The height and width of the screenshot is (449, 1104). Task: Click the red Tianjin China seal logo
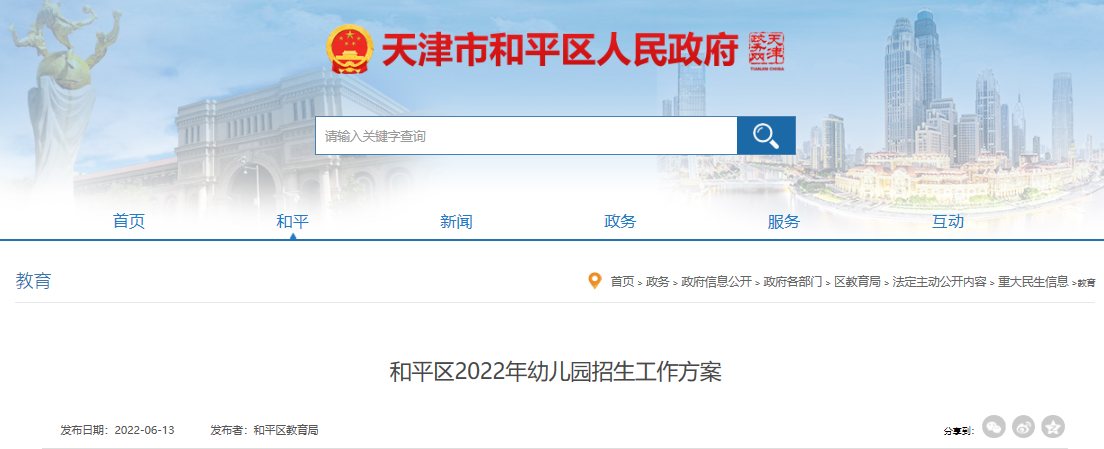tap(766, 51)
